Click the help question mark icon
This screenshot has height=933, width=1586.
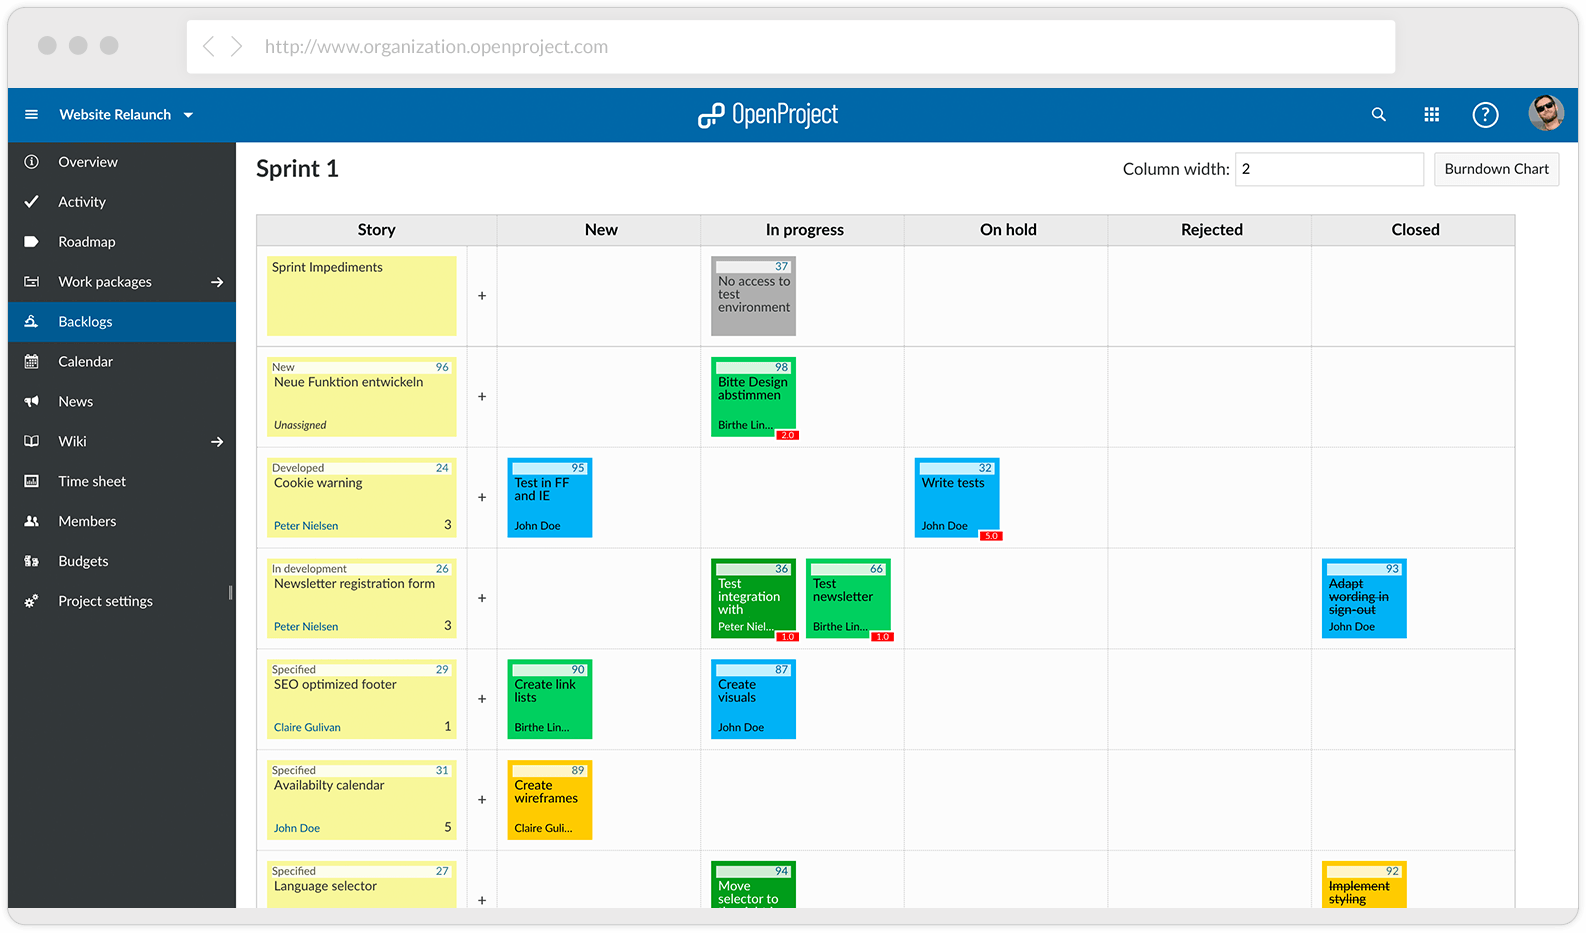point(1485,115)
